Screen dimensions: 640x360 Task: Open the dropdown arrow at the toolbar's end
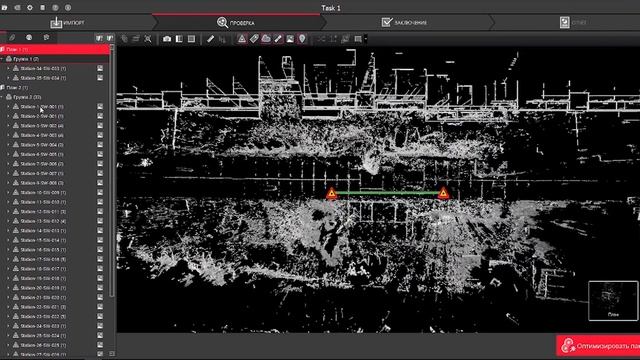[366, 39]
